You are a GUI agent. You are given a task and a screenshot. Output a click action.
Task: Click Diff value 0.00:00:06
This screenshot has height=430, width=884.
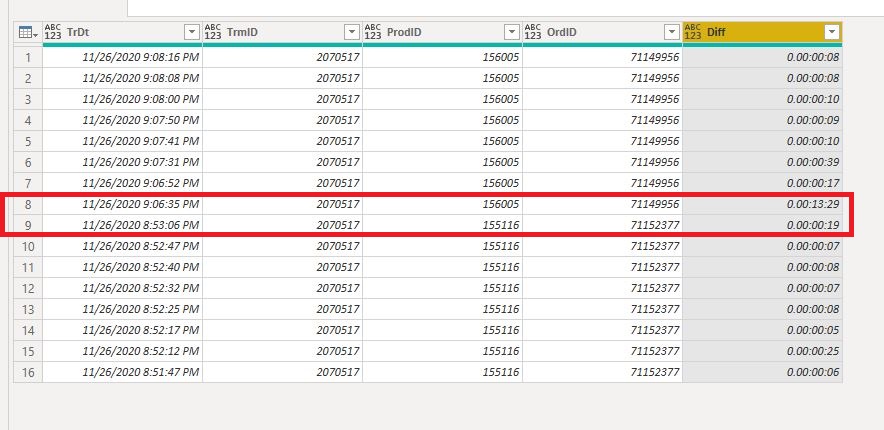click(762, 373)
